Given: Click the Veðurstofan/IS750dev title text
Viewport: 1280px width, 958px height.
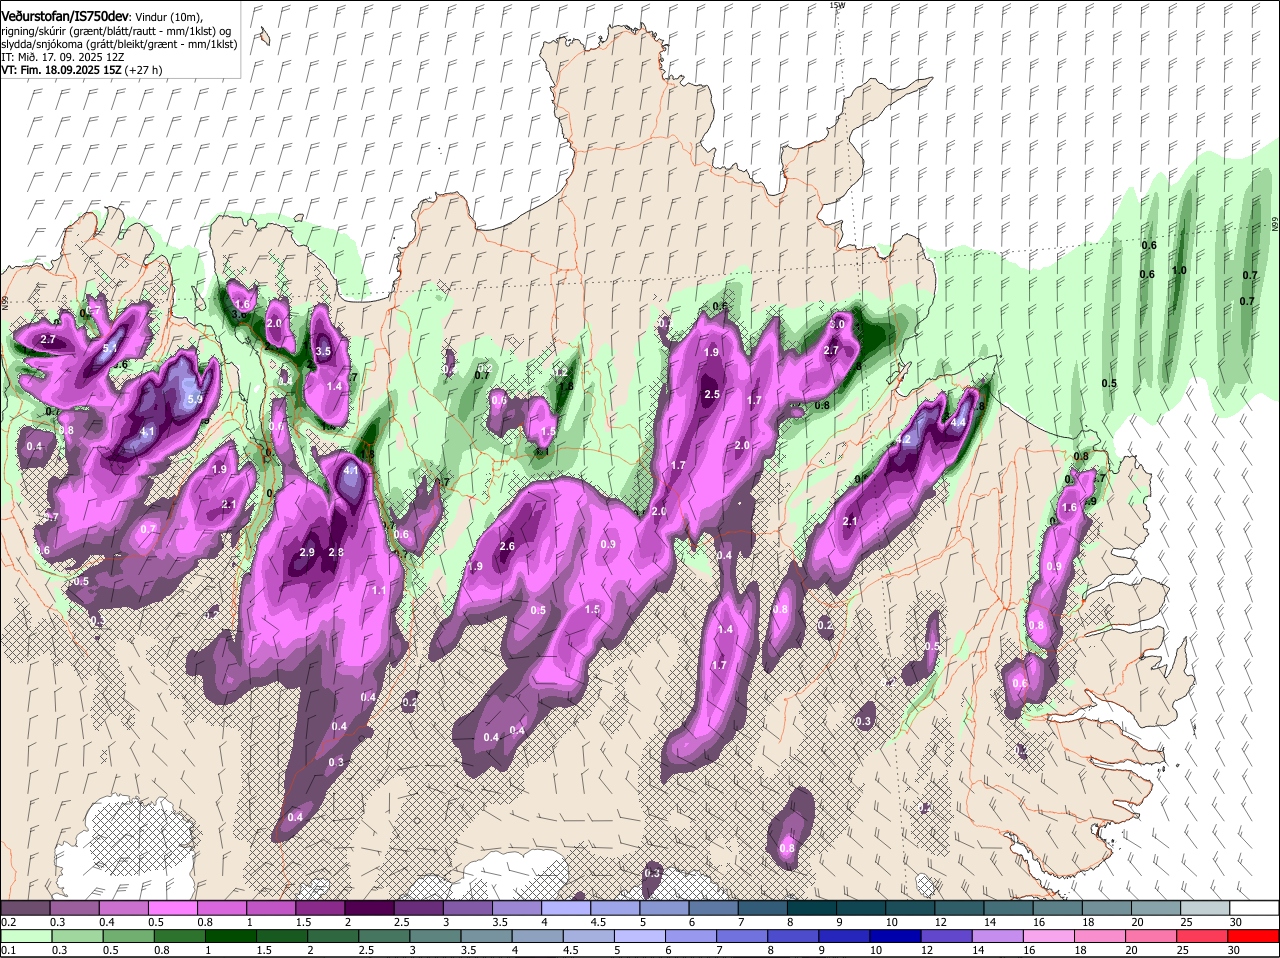Looking at the screenshot, I should tap(64, 16).
